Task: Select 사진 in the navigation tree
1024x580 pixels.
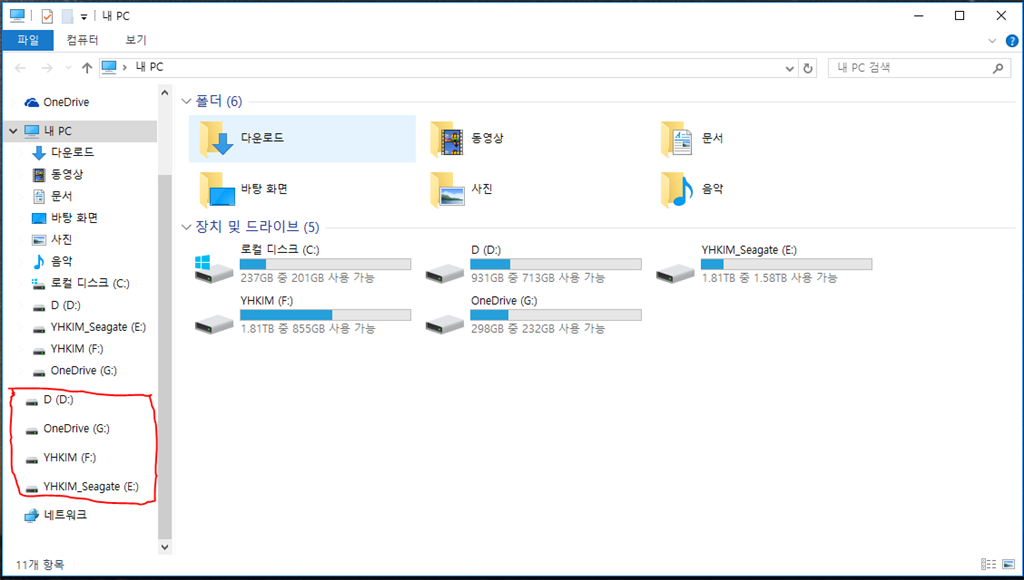Action: click(x=52, y=240)
